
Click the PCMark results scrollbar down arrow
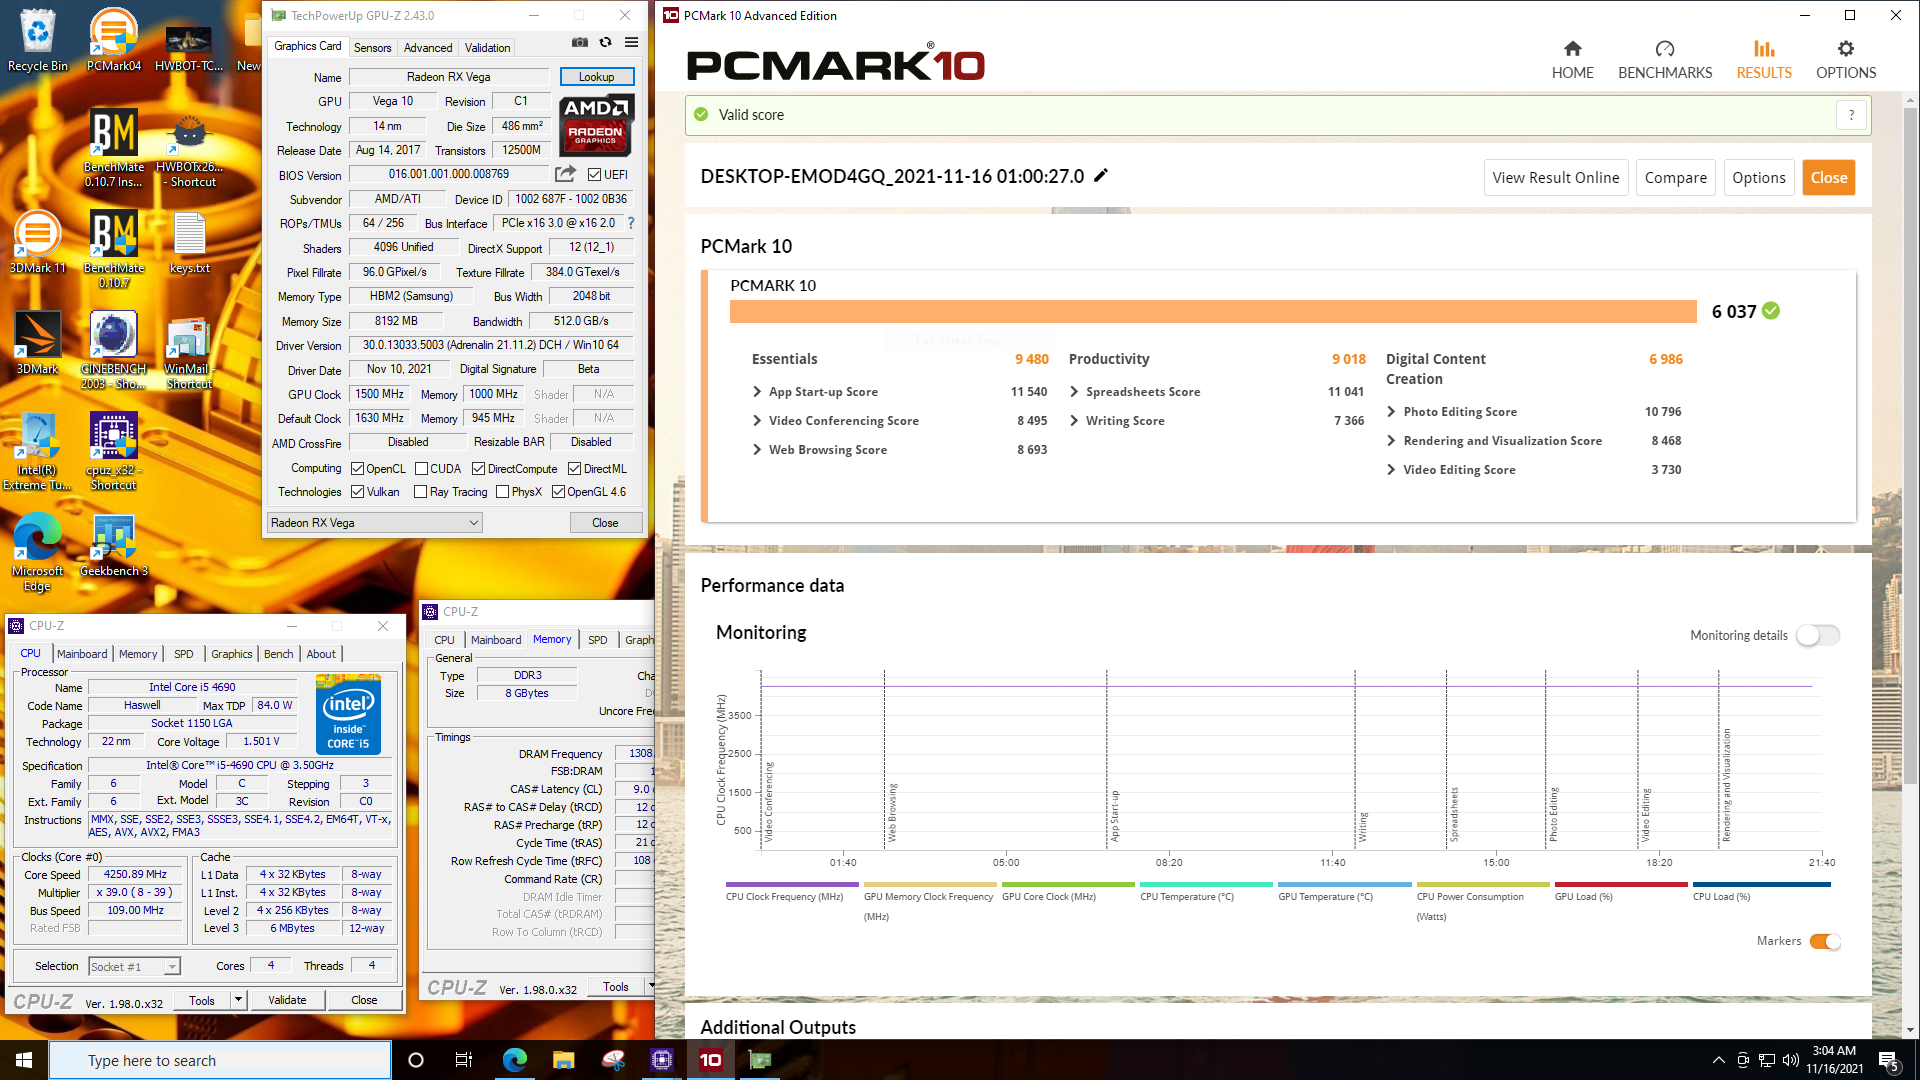click(1910, 1029)
